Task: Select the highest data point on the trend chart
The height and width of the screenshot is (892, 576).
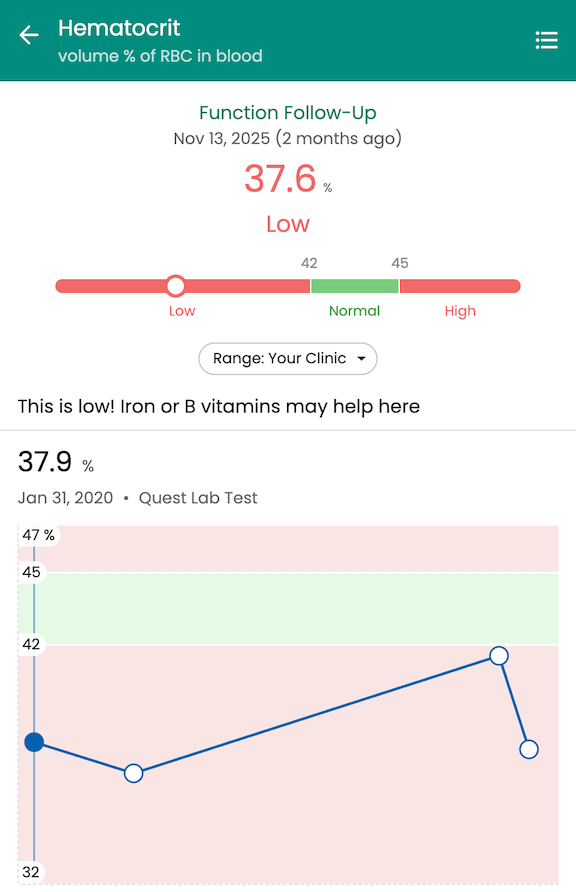Action: (x=499, y=656)
